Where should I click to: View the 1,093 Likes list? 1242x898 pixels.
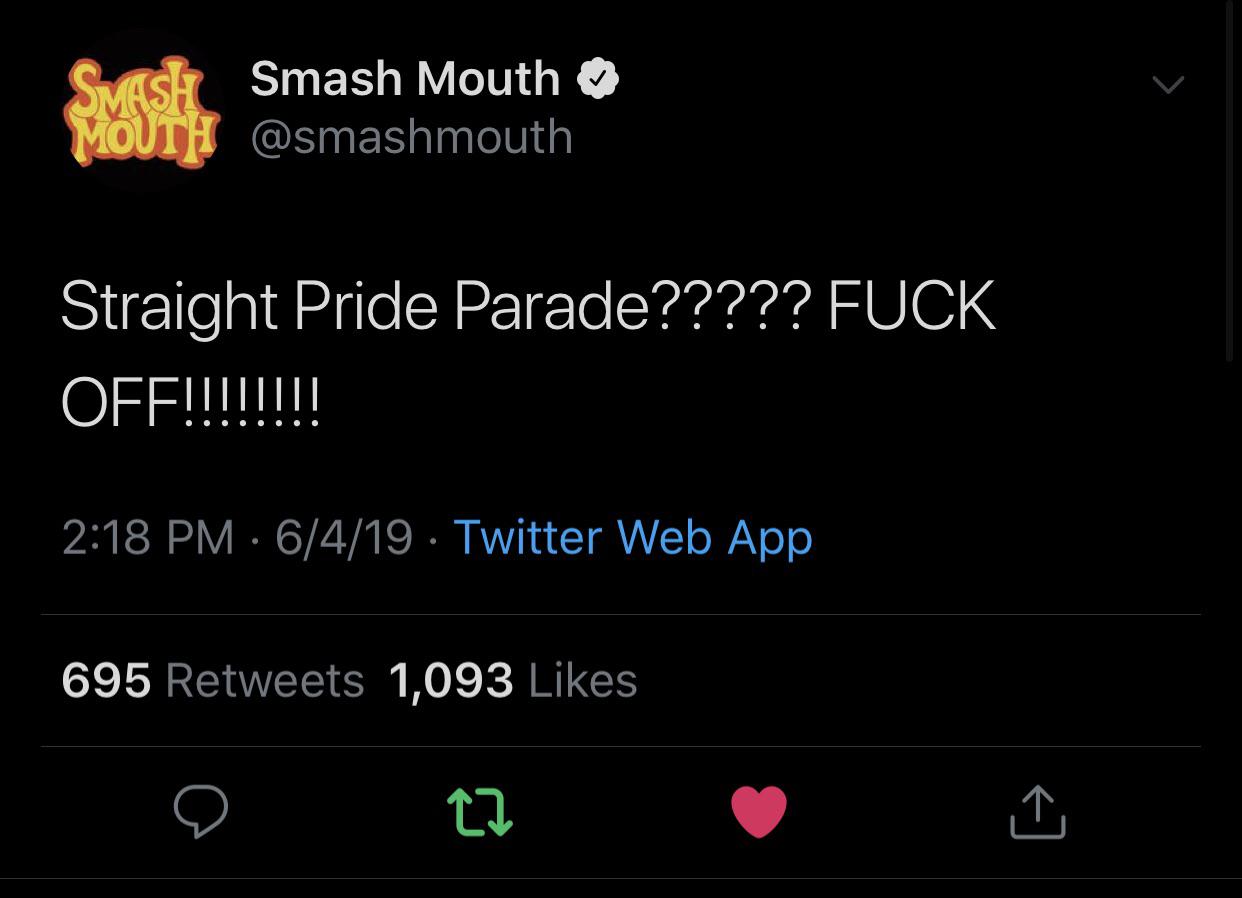pos(512,681)
